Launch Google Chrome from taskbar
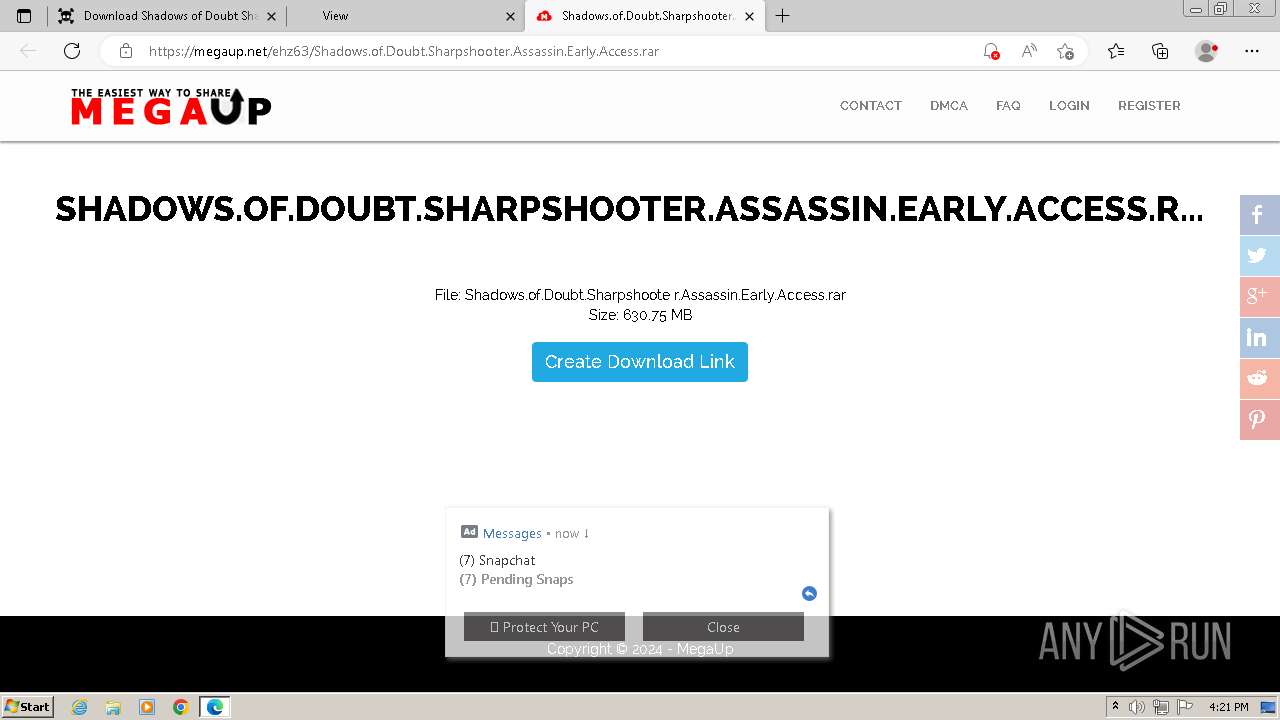The height and width of the screenshot is (720, 1280). click(180, 707)
